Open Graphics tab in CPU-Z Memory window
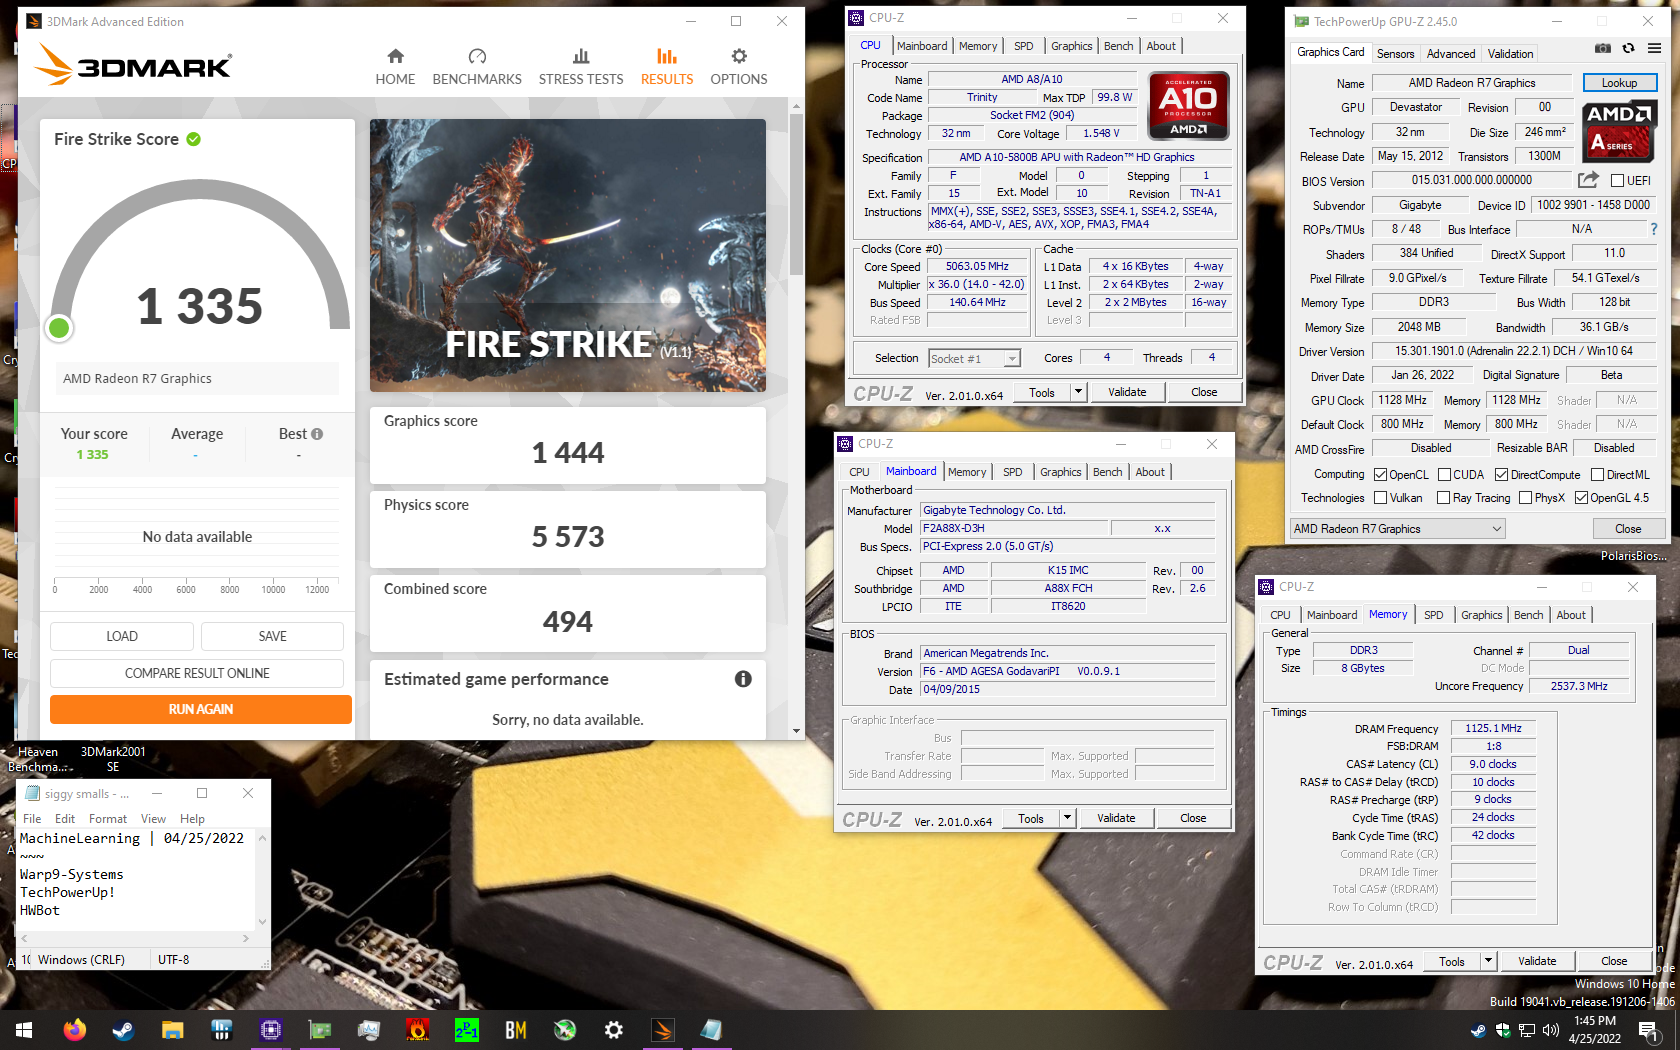This screenshot has height=1050, width=1680. point(1481,615)
